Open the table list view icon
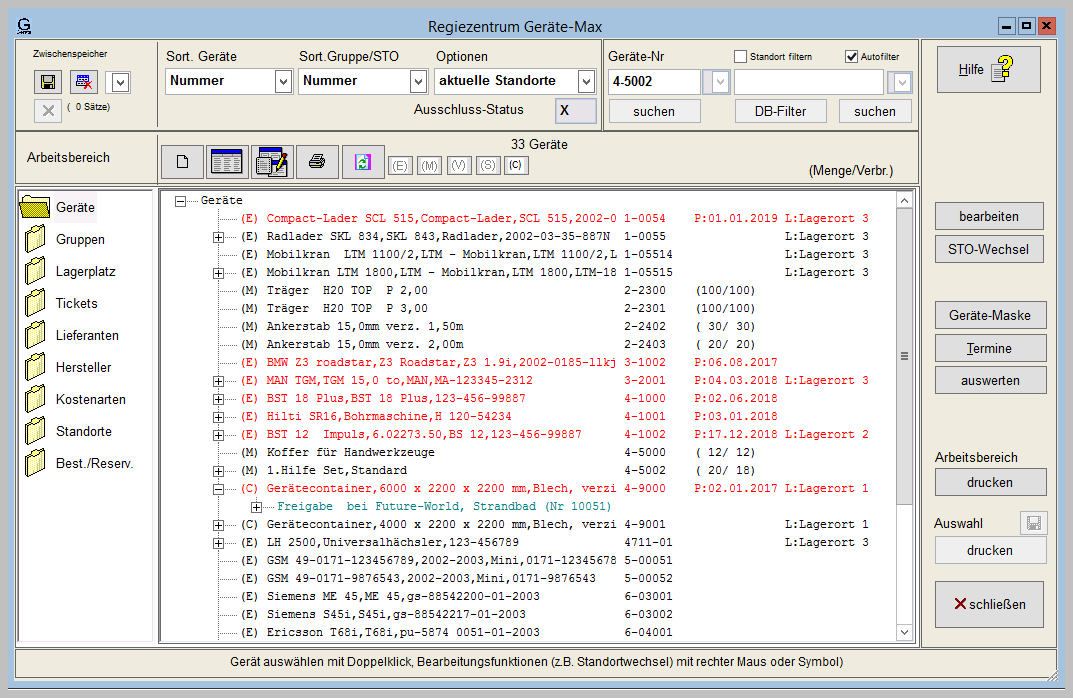The image size is (1073, 698). [x=227, y=161]
